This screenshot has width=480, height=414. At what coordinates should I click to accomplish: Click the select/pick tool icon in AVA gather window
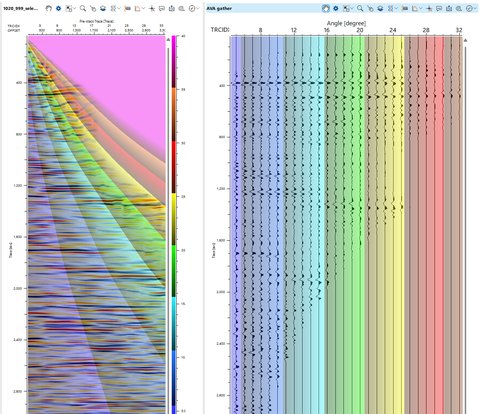coord(346,9)
